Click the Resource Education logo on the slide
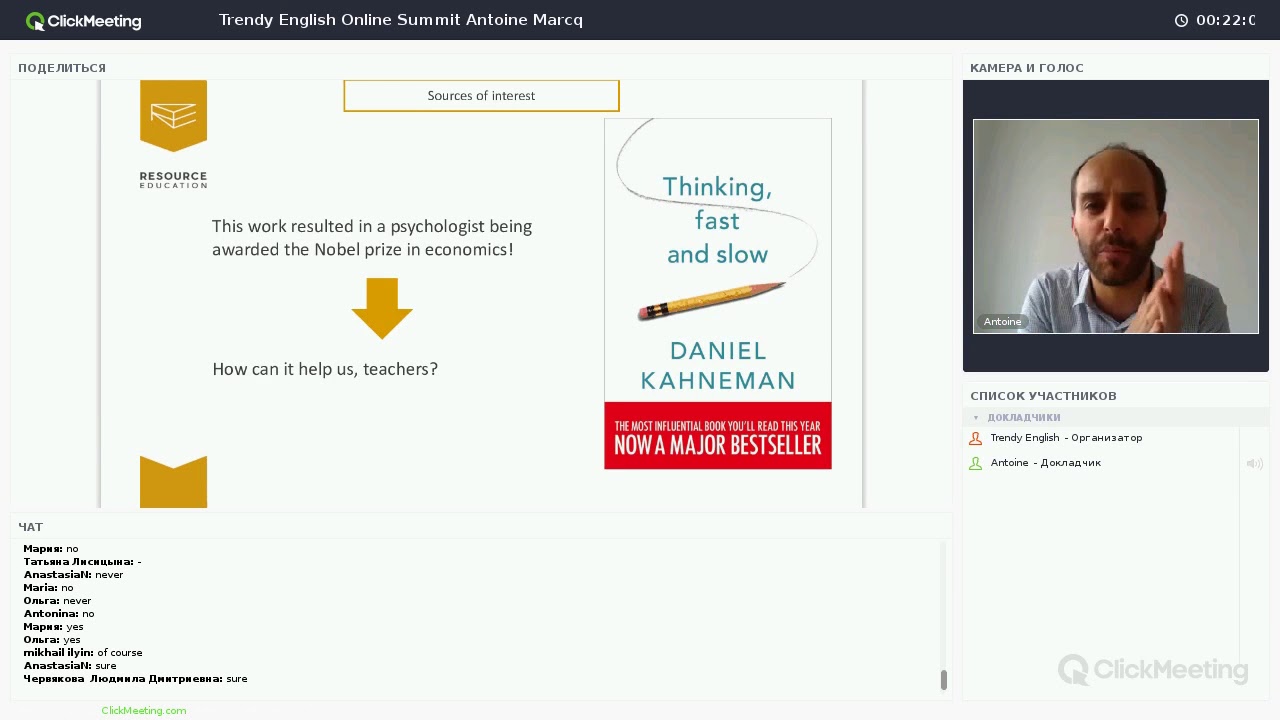The image size is (1280, 720). coord(173,134)
